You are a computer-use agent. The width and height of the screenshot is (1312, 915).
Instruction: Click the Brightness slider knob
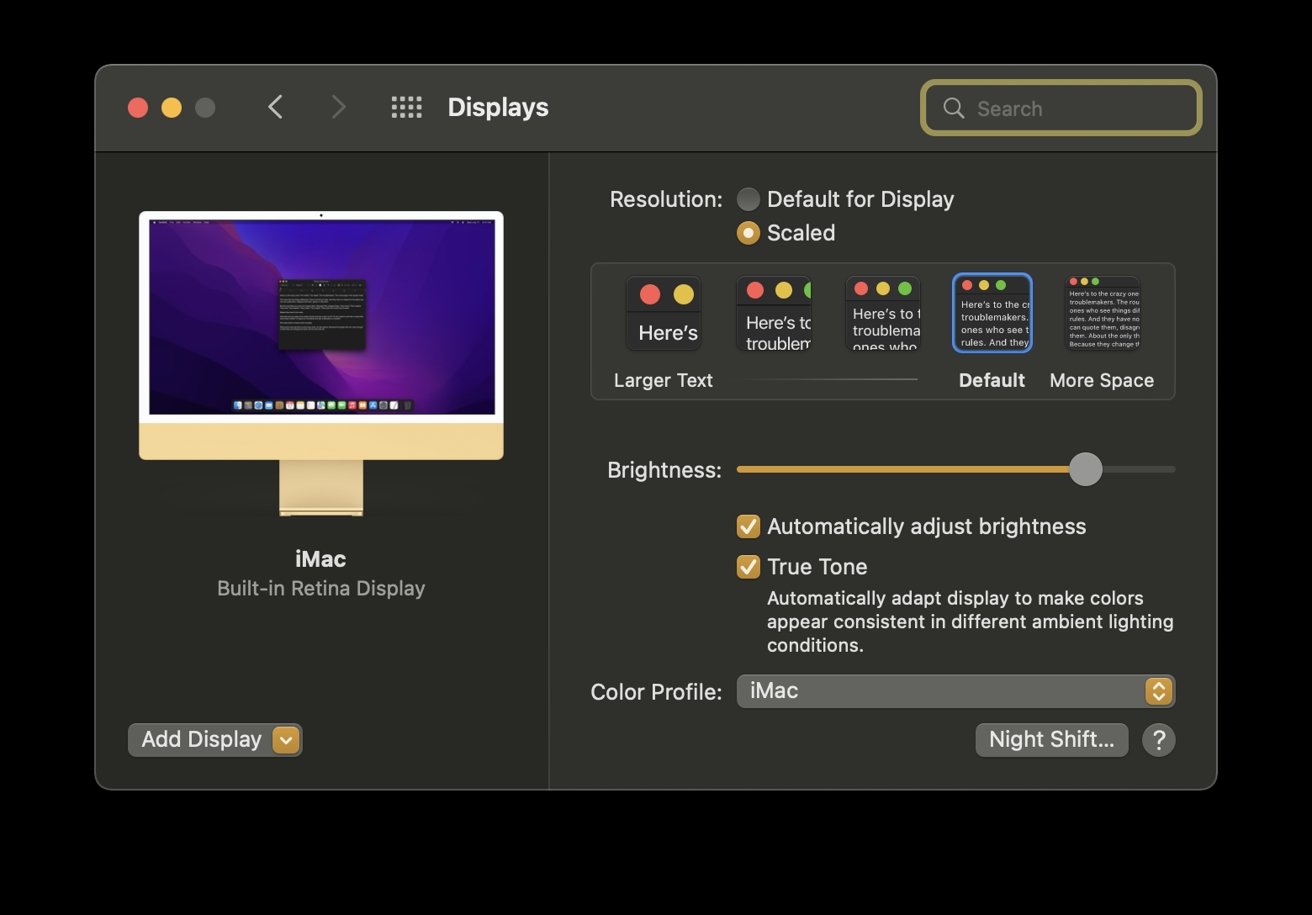[1085, 469]
